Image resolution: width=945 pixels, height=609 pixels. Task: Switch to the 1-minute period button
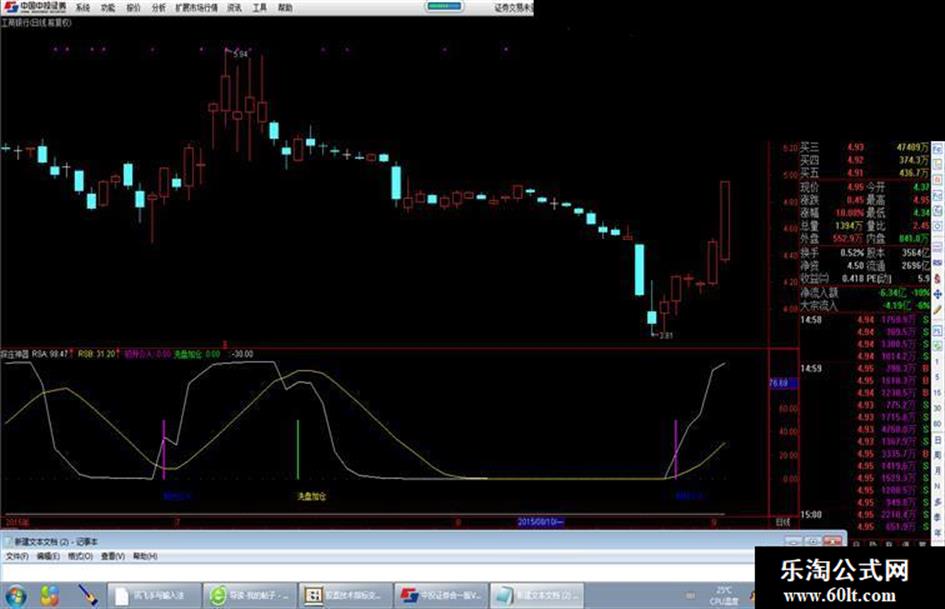[x=937, y=361]
